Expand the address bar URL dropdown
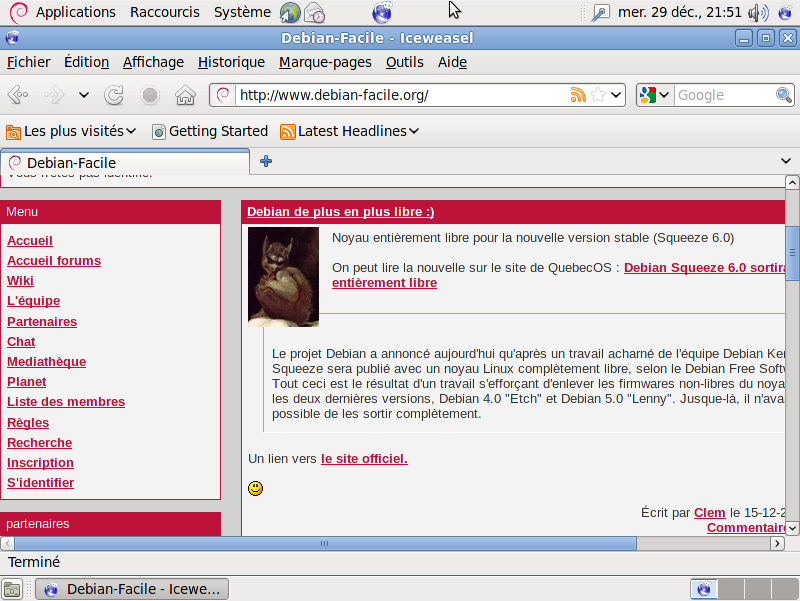The width and height of the screenshot is (800, 601). pyautogui.click(x=616, y=95)
